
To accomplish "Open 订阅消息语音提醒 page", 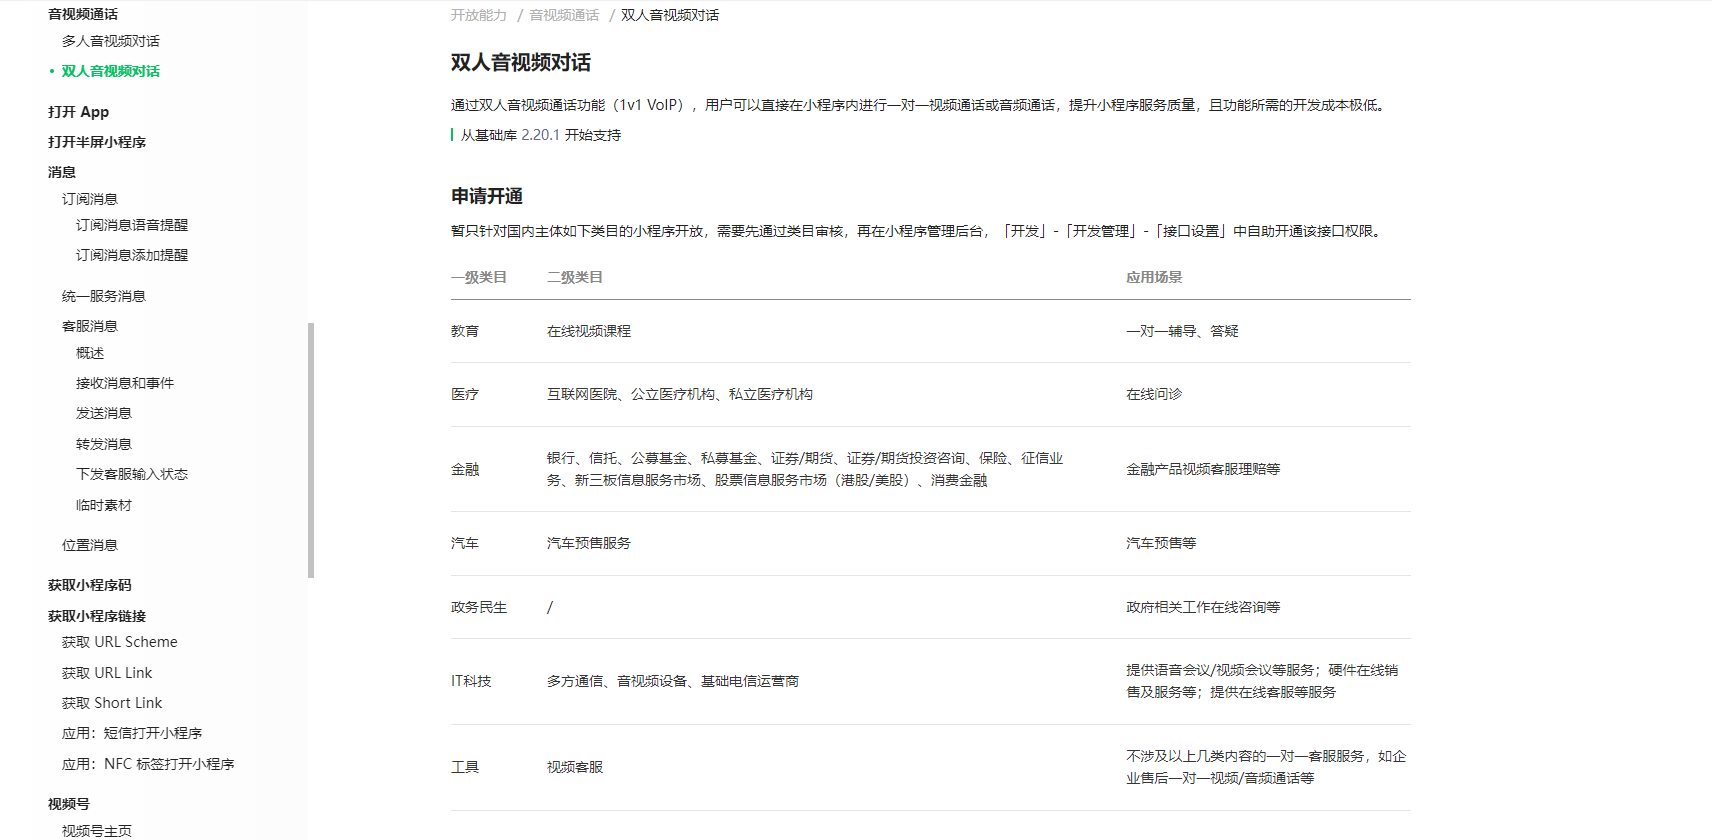I will click(132, 225).
